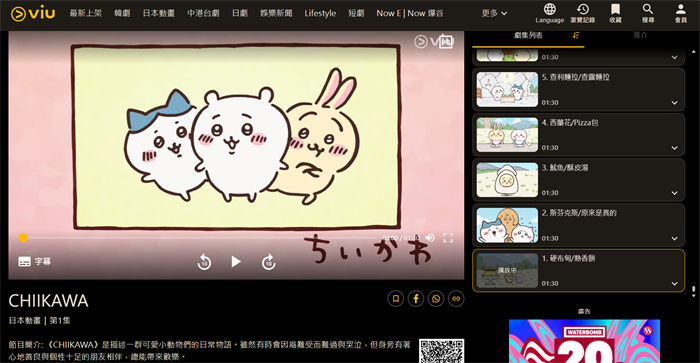Switch to 劇集列表 tab
Viewport: 700px width, 363px height.
click(x=528, y=35)
